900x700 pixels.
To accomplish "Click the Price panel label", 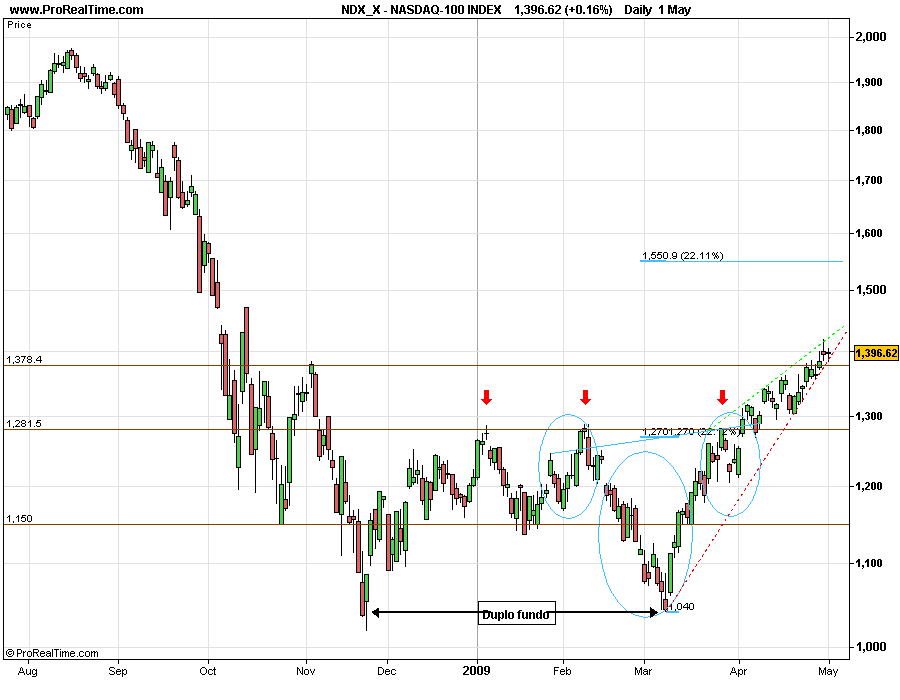I will [20, 25].
